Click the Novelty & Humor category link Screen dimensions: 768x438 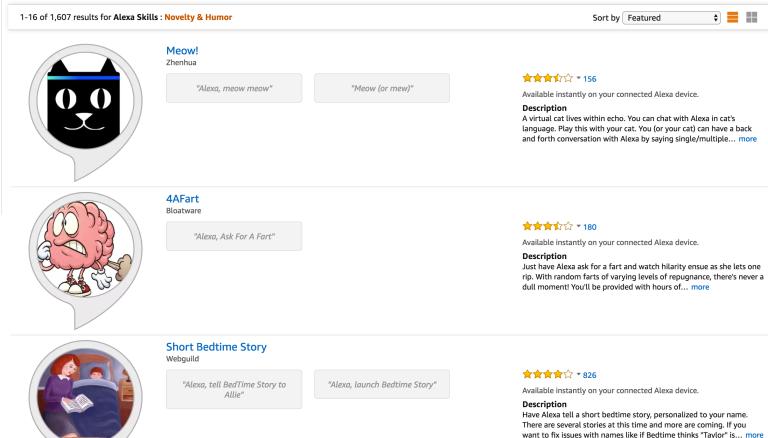tap(199, 17)
